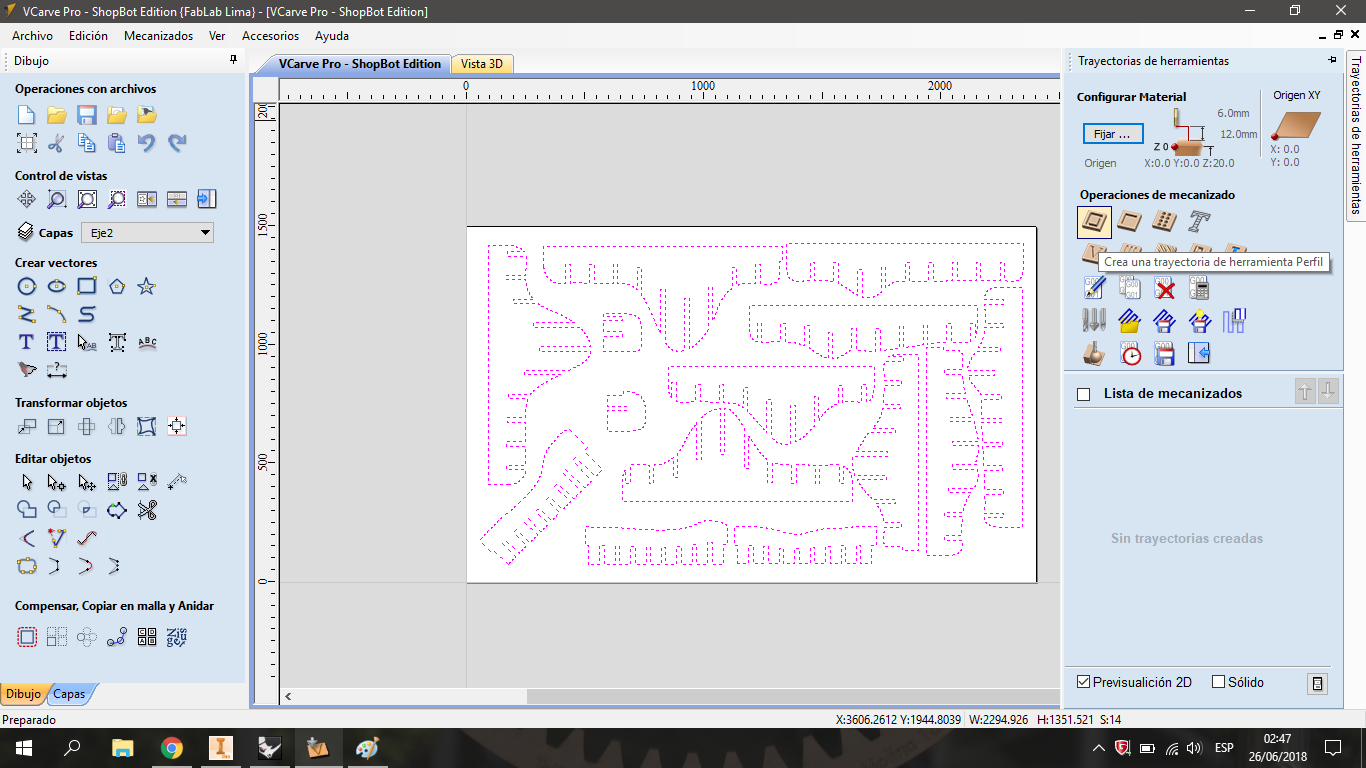The width and height of the screenshot is (1366, 768).
Task: Click the Chrome icon in the taskbar
Action: pos(172,747)
